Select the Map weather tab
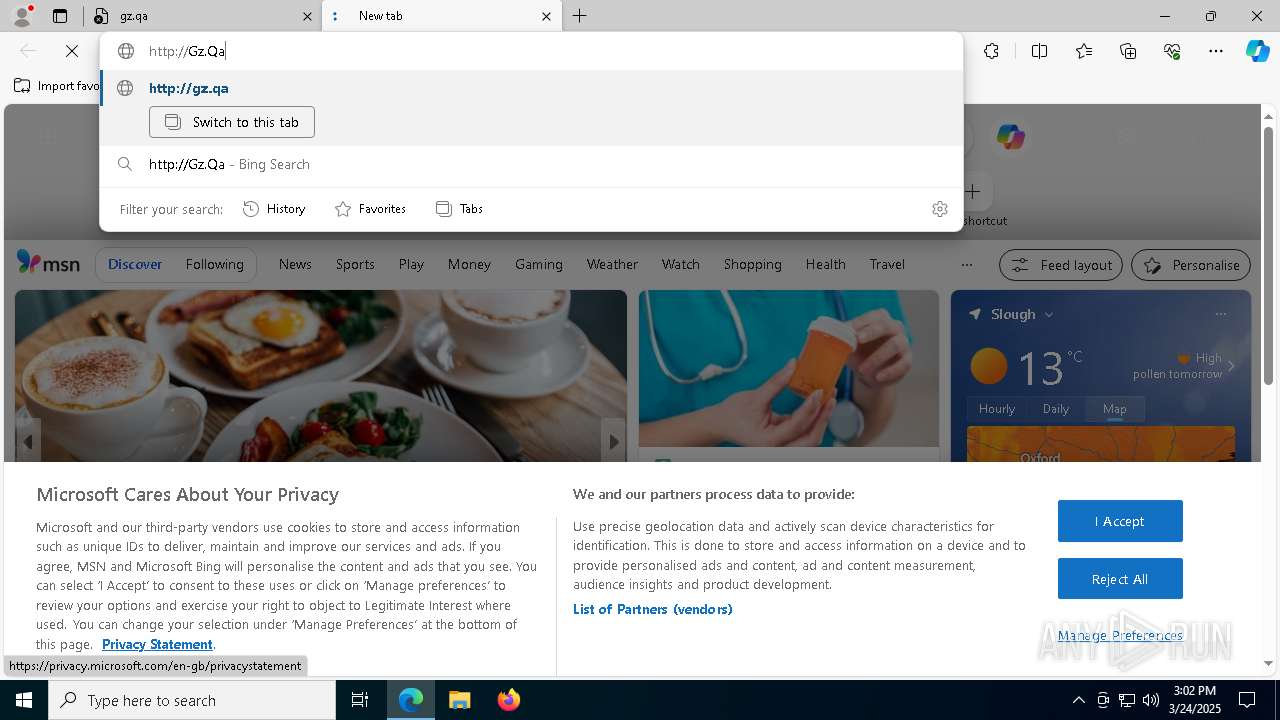 [x=1114, y=408]
